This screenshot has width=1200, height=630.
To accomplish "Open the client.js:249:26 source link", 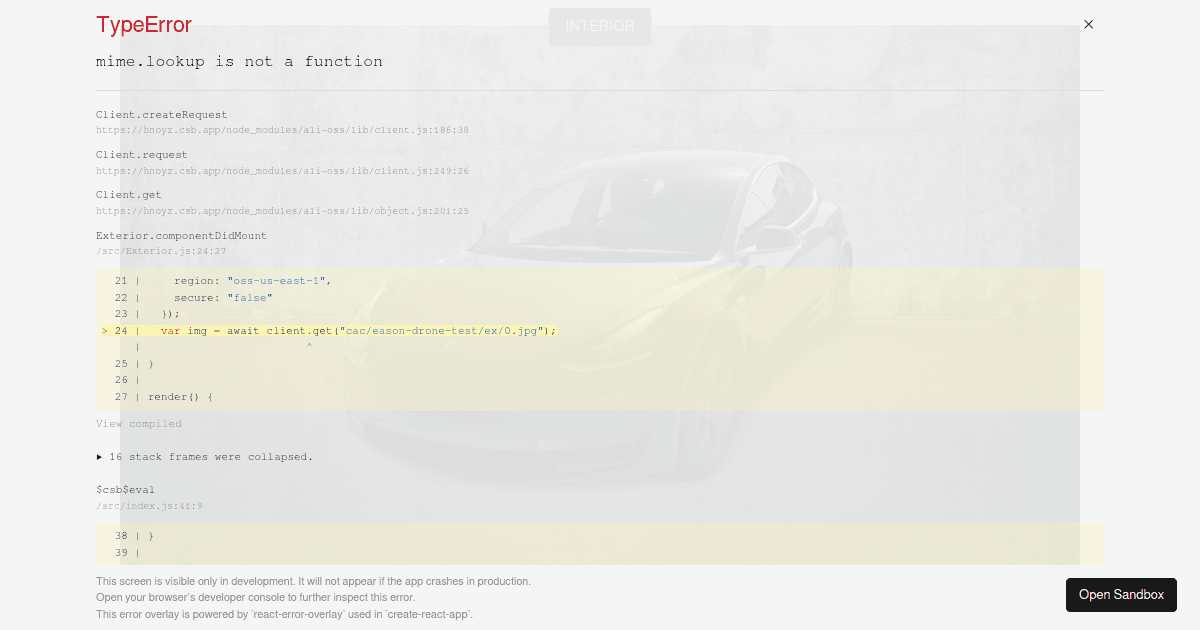I will click(282, 170).
